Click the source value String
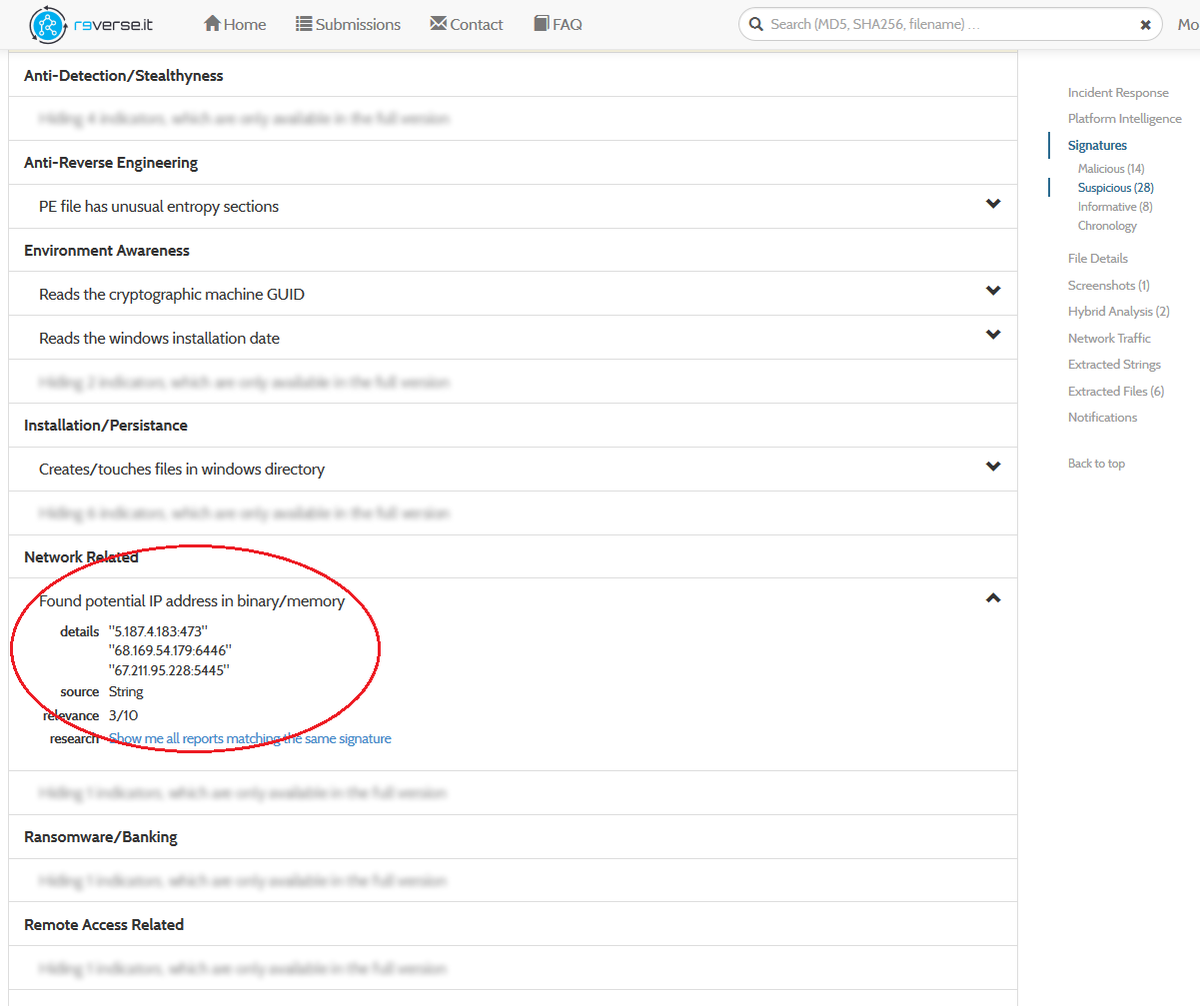Viewport: 1200px width, 1006px height. 126,692
